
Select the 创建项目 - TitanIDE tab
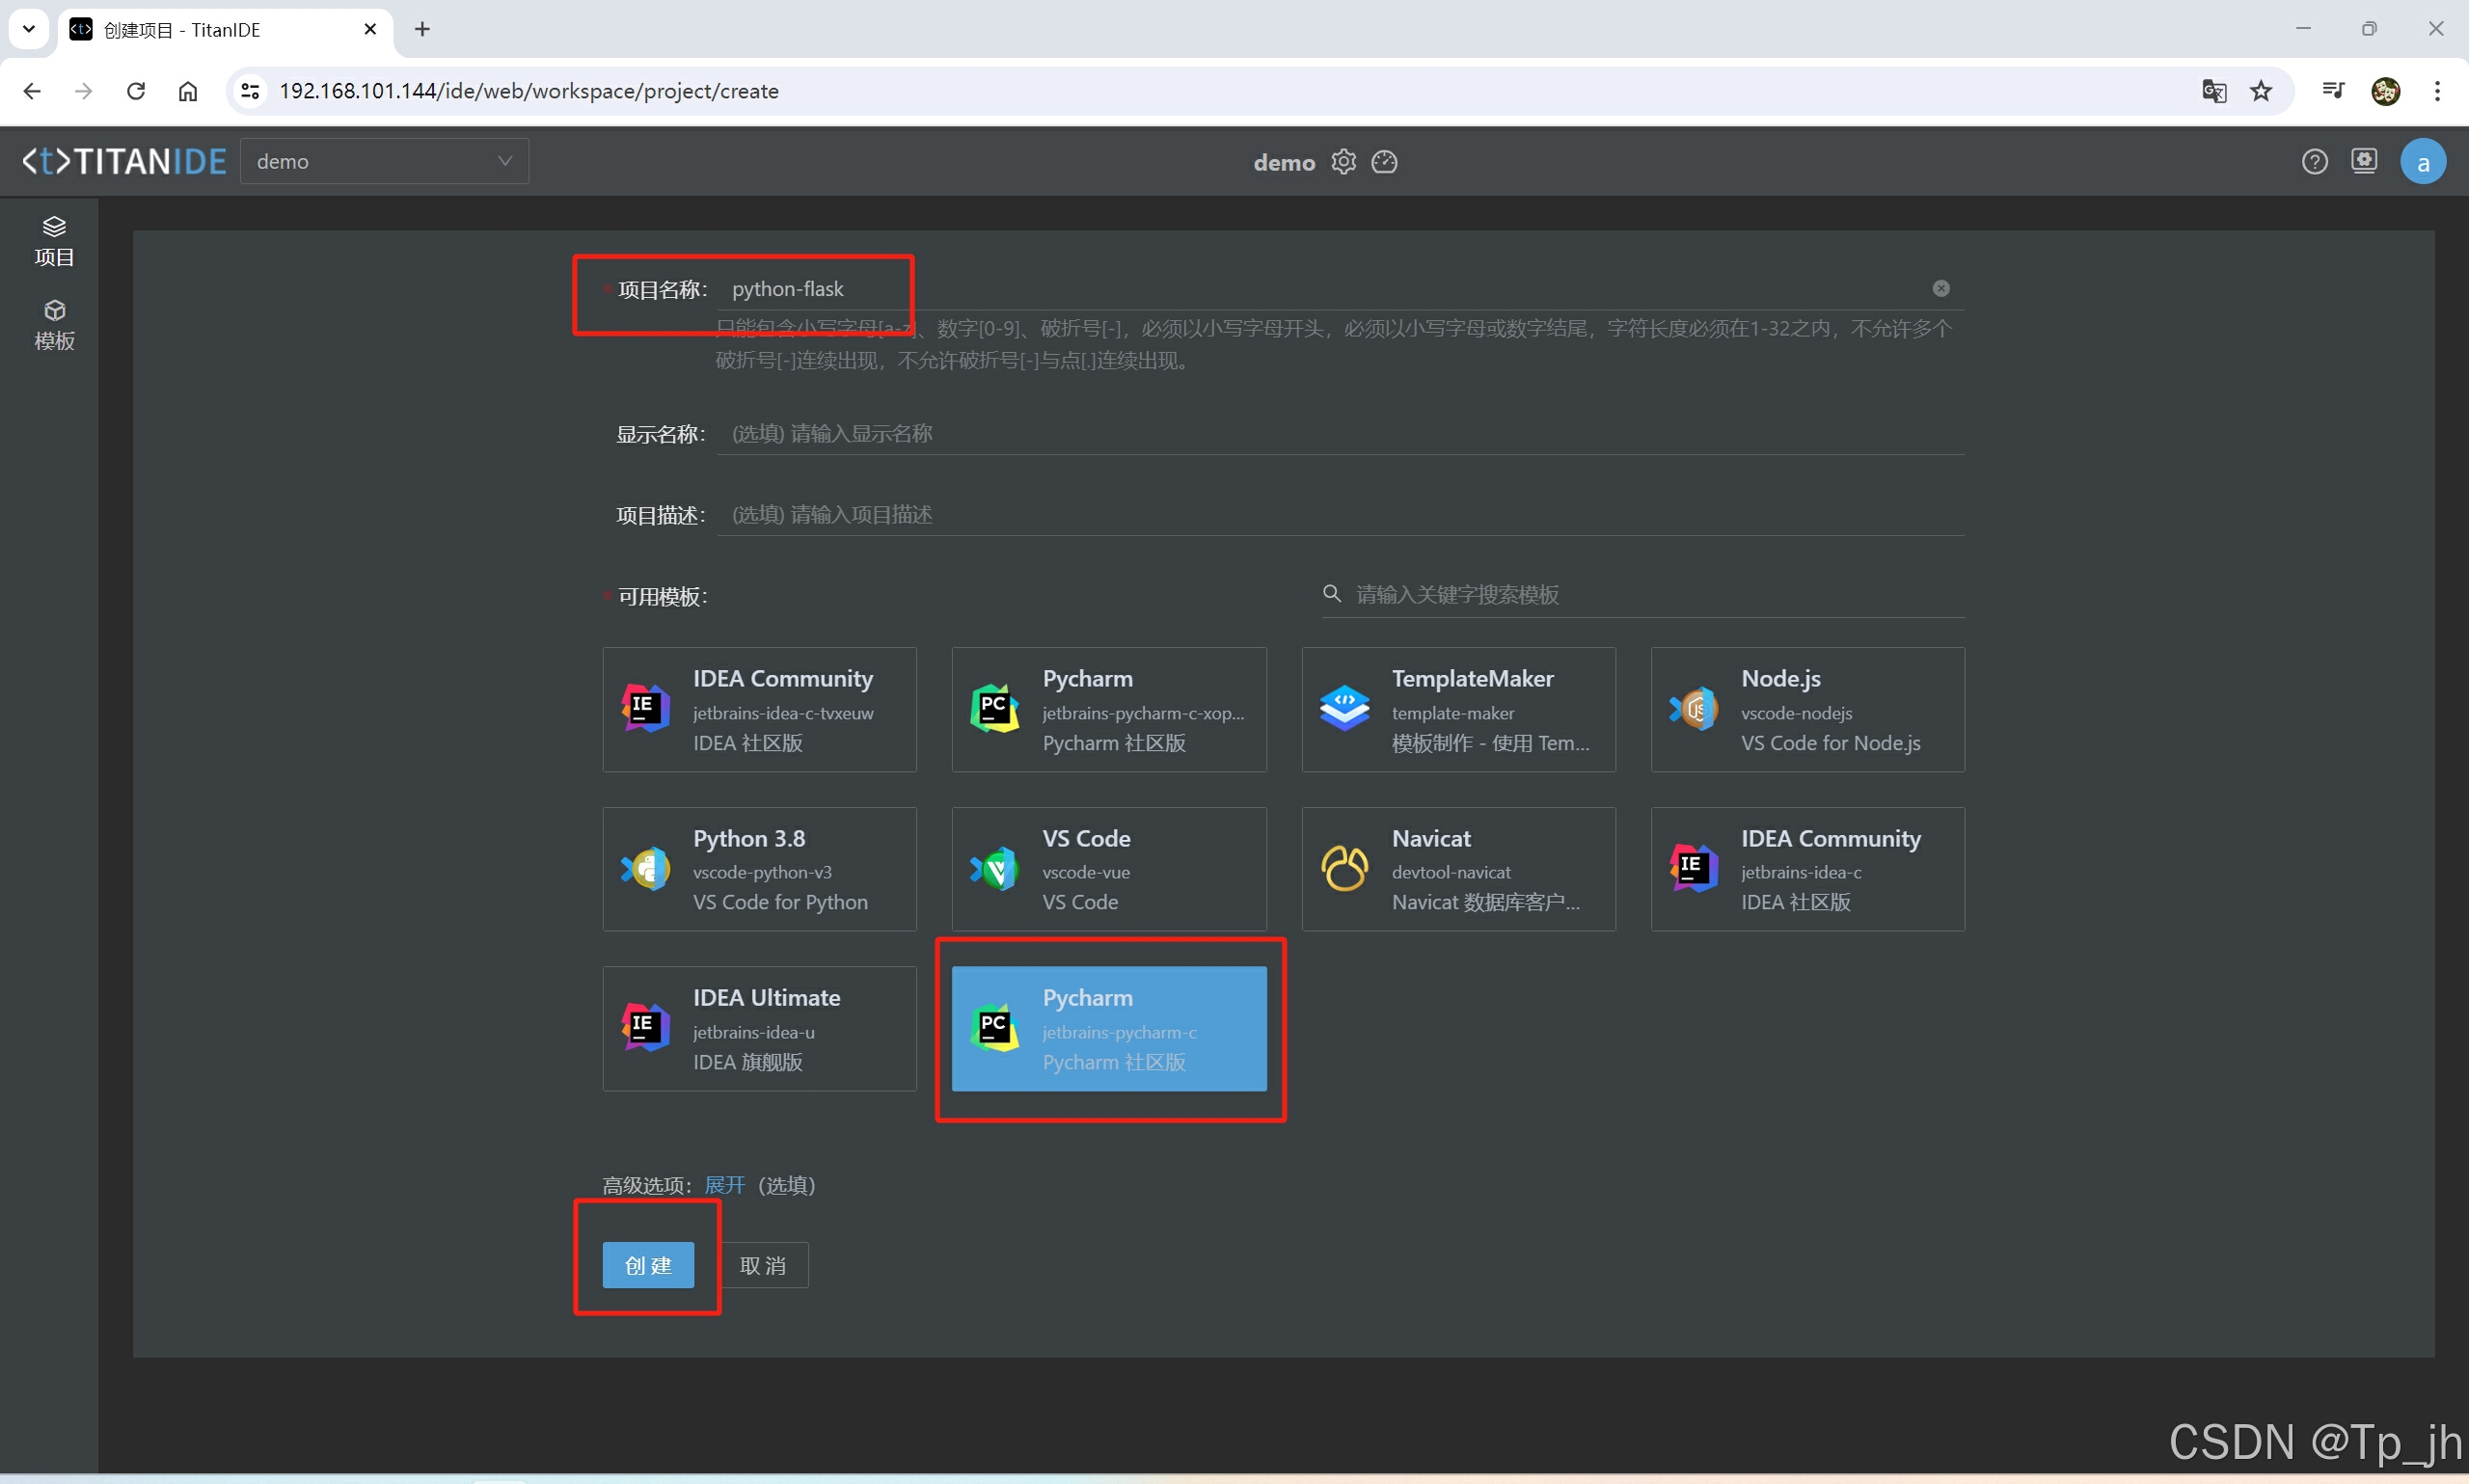tap(226, 30)
